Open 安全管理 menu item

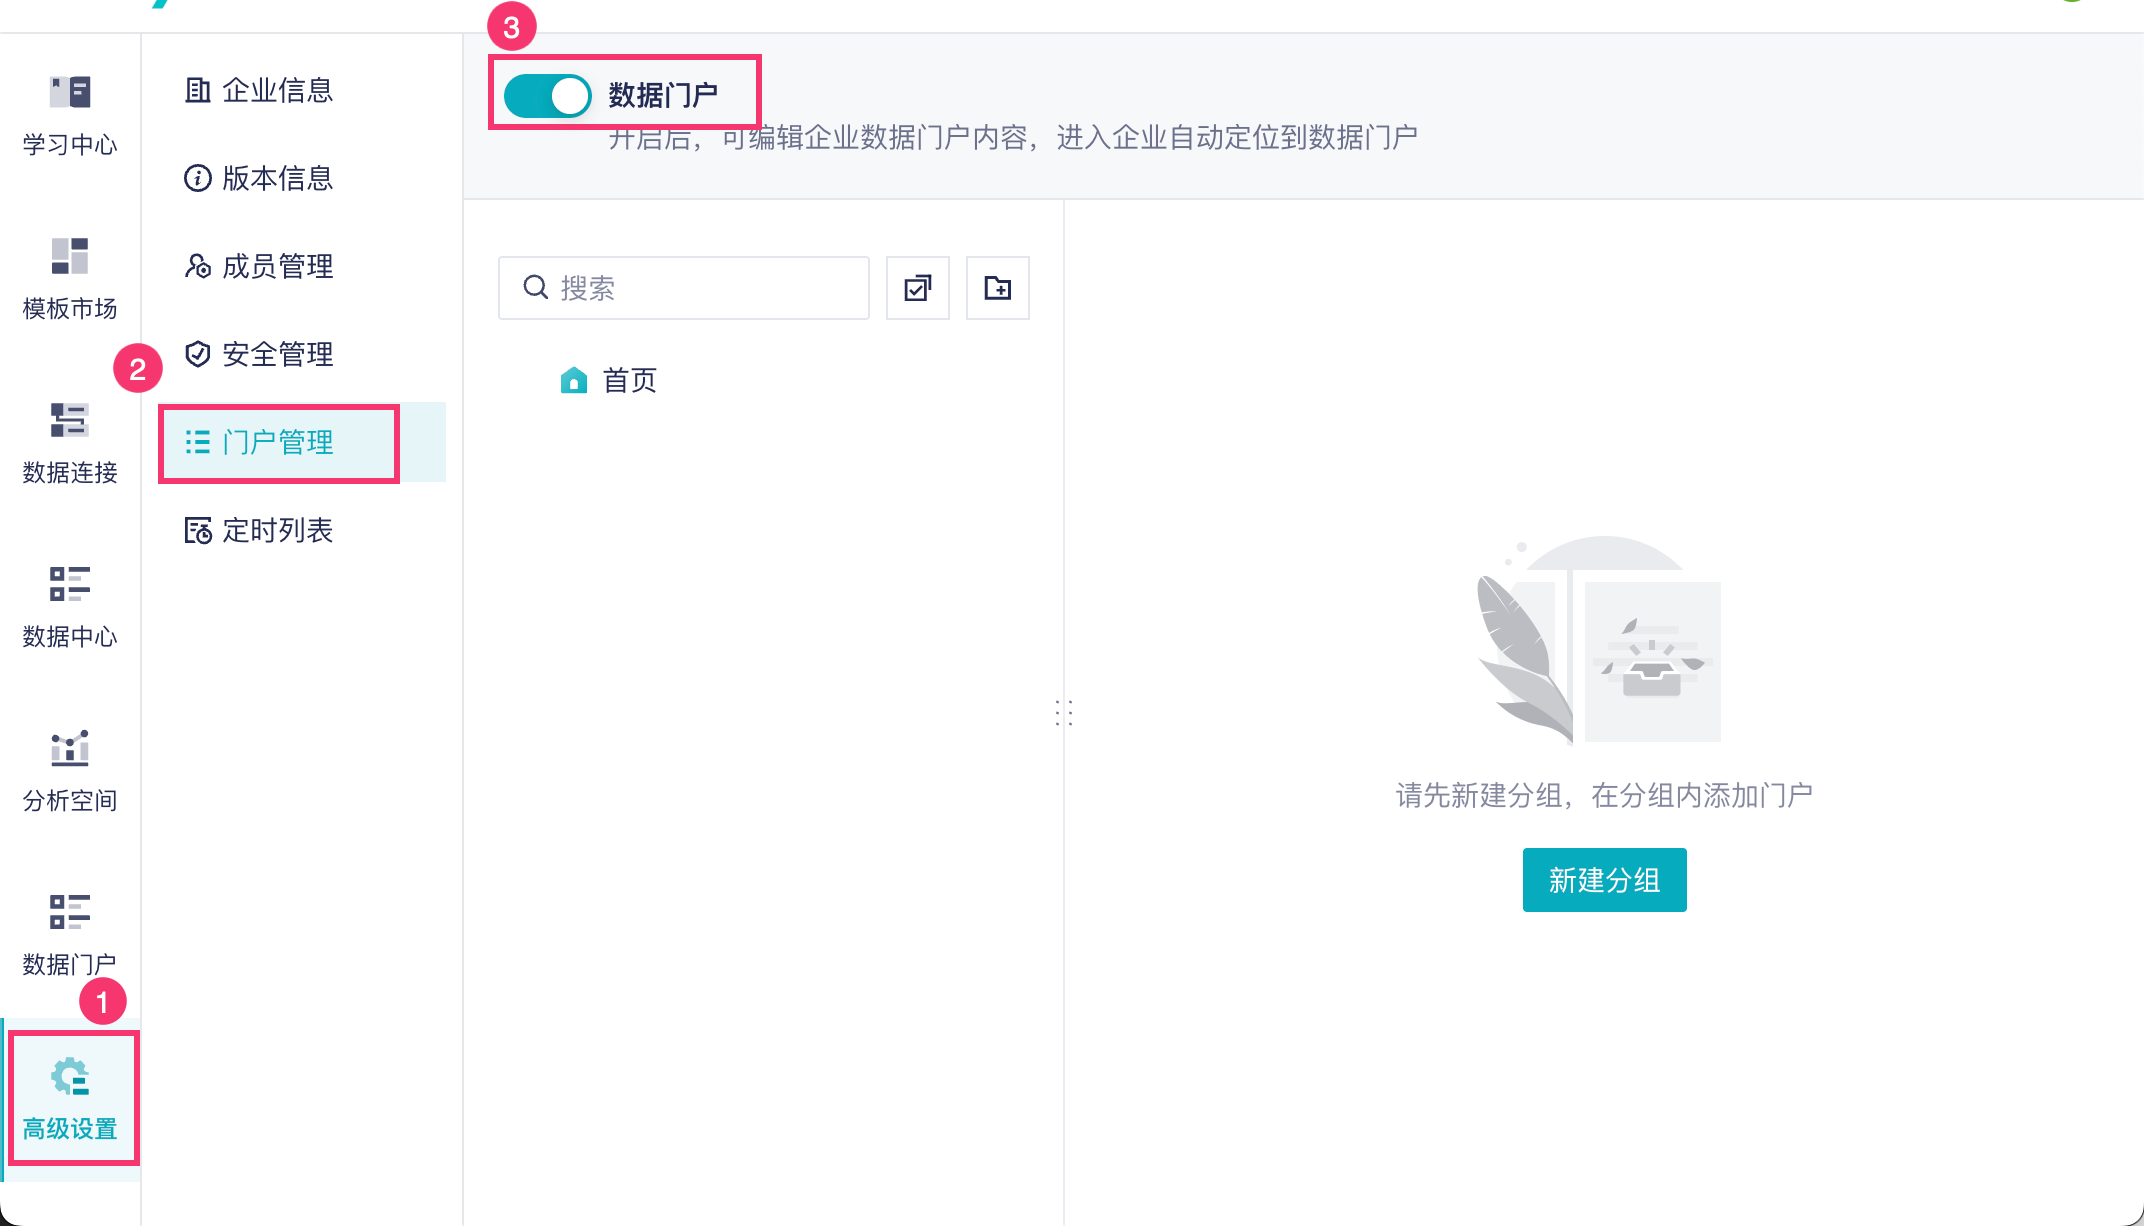pos(260,354)
